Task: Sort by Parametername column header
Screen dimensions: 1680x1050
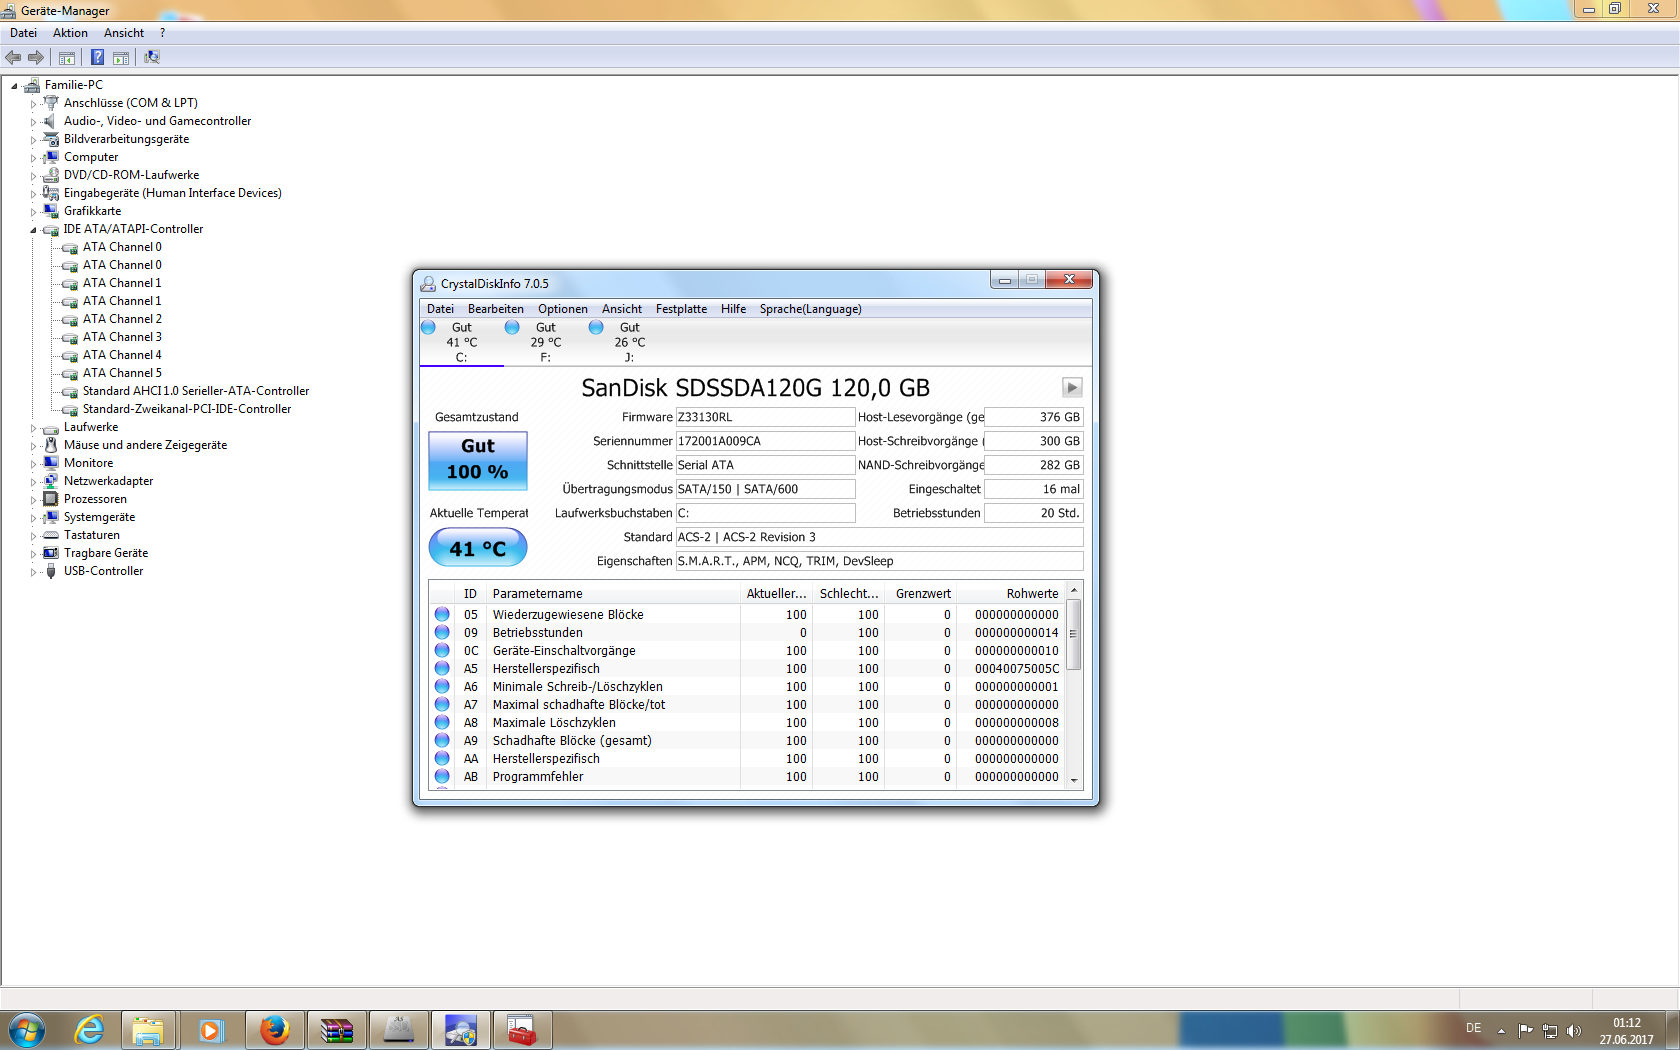Action: (x=614, y=593)
